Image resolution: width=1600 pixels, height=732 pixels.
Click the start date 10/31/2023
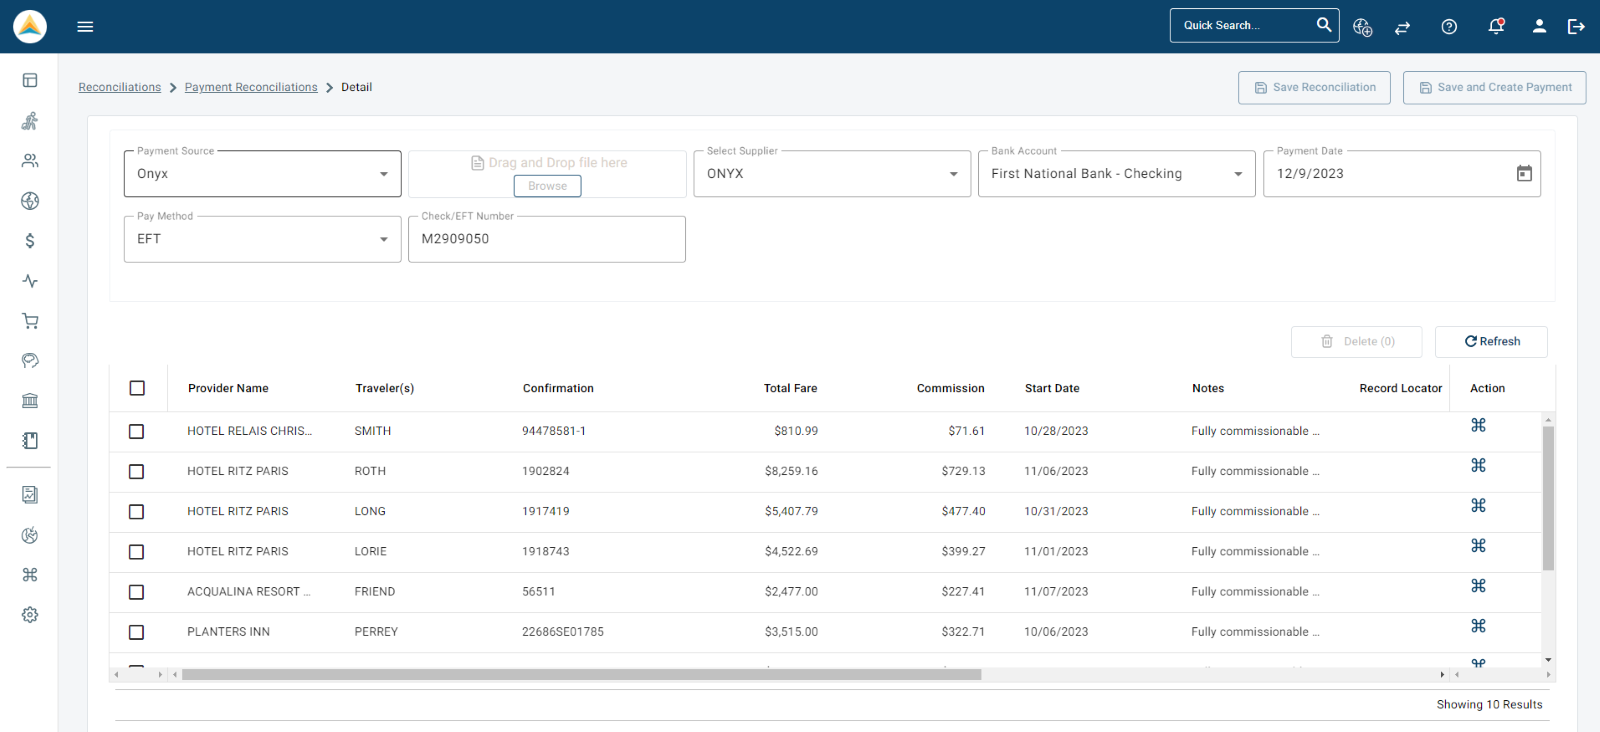tap(1056, 511)
